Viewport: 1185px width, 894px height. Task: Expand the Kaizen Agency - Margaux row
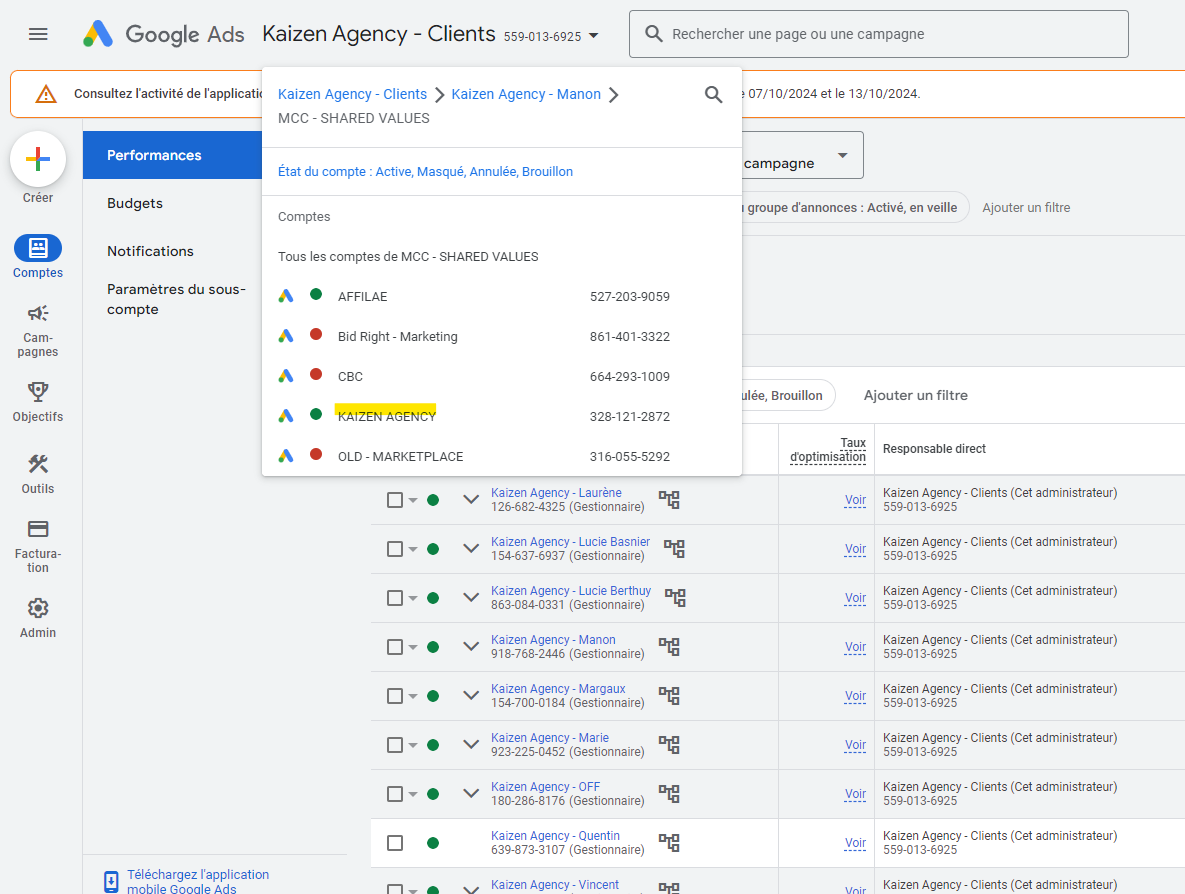click(471, 695)
